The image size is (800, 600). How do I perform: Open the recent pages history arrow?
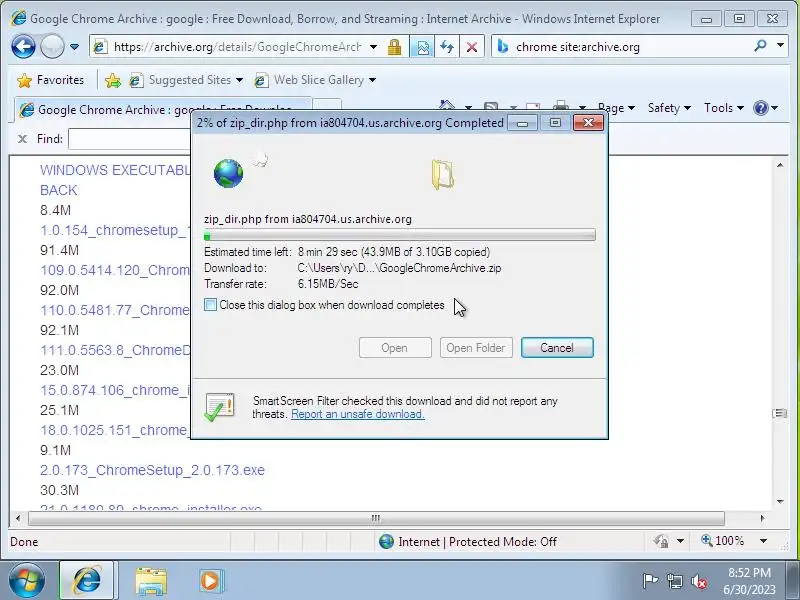(x=74, y=47)
